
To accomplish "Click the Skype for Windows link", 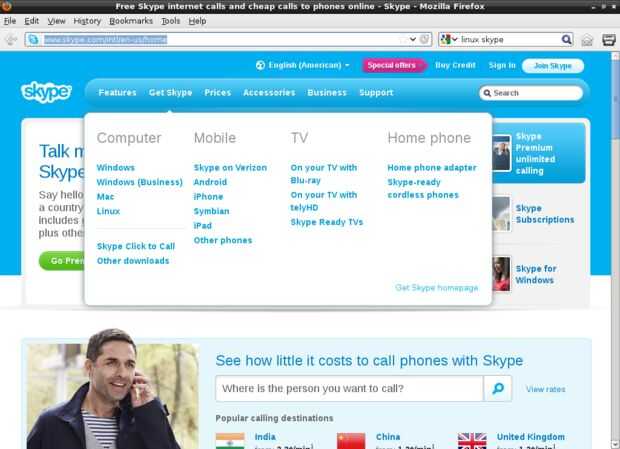I will click(536, 274).
